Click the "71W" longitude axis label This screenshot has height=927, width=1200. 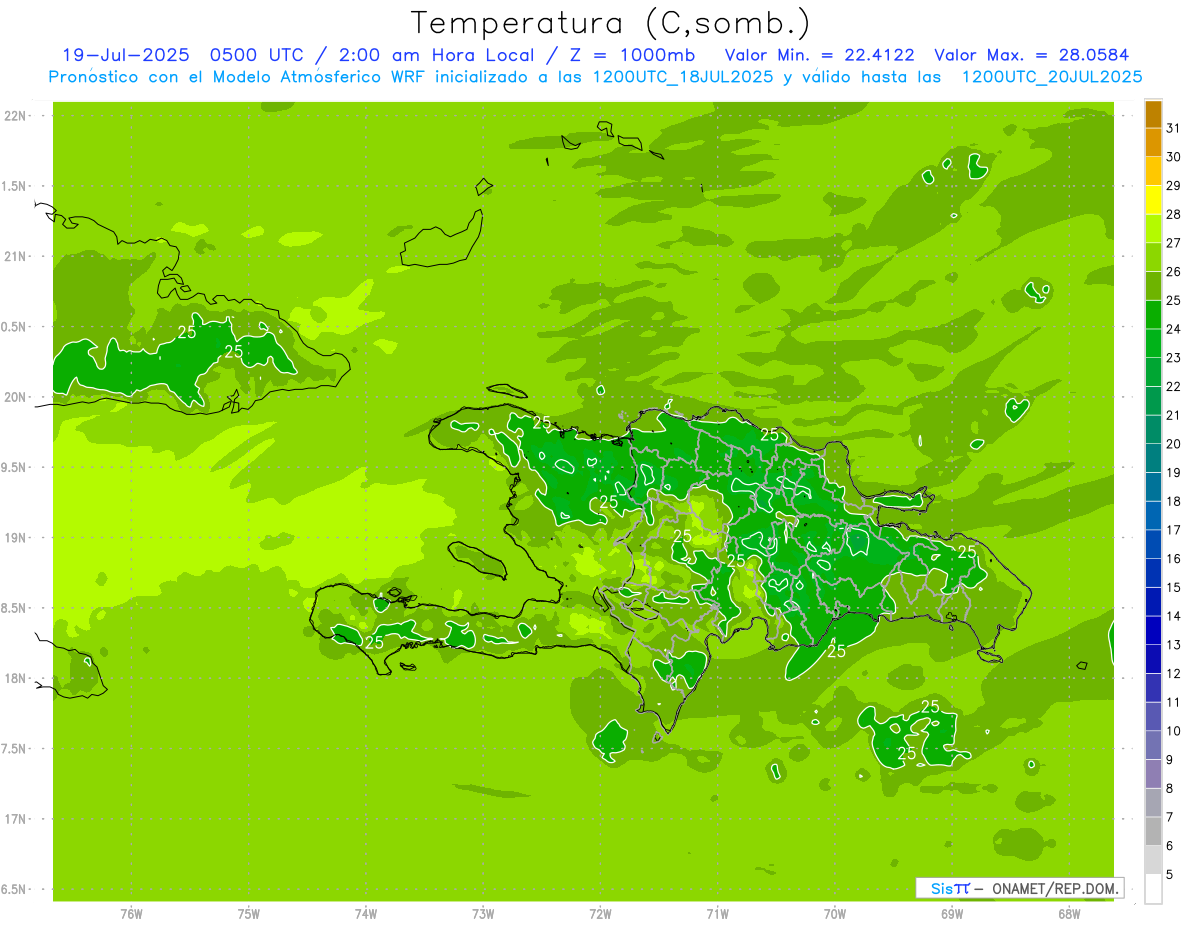[717, 914]
